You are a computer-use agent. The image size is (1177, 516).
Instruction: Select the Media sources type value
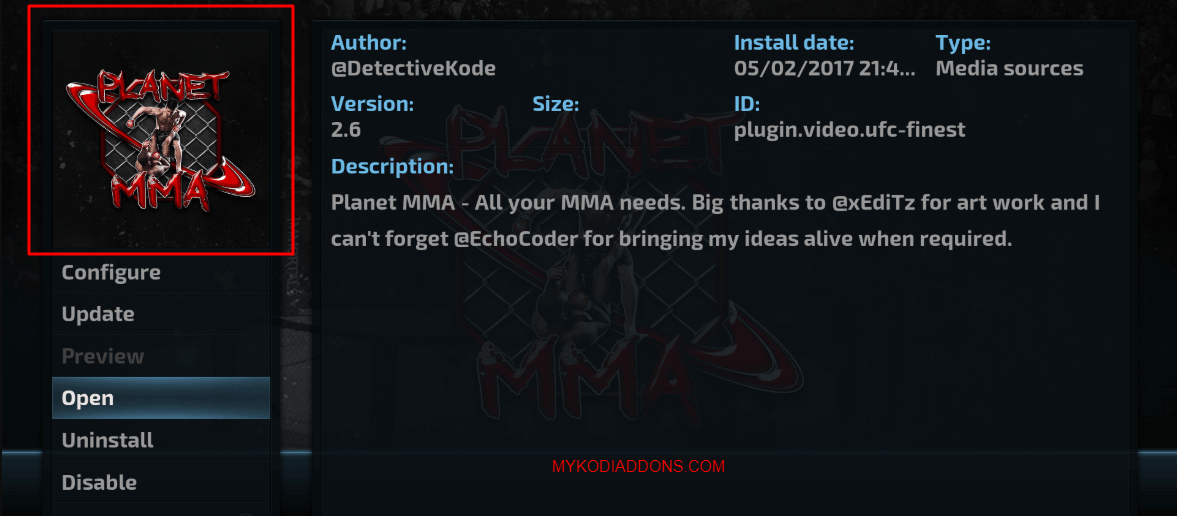coord(1010,68)
